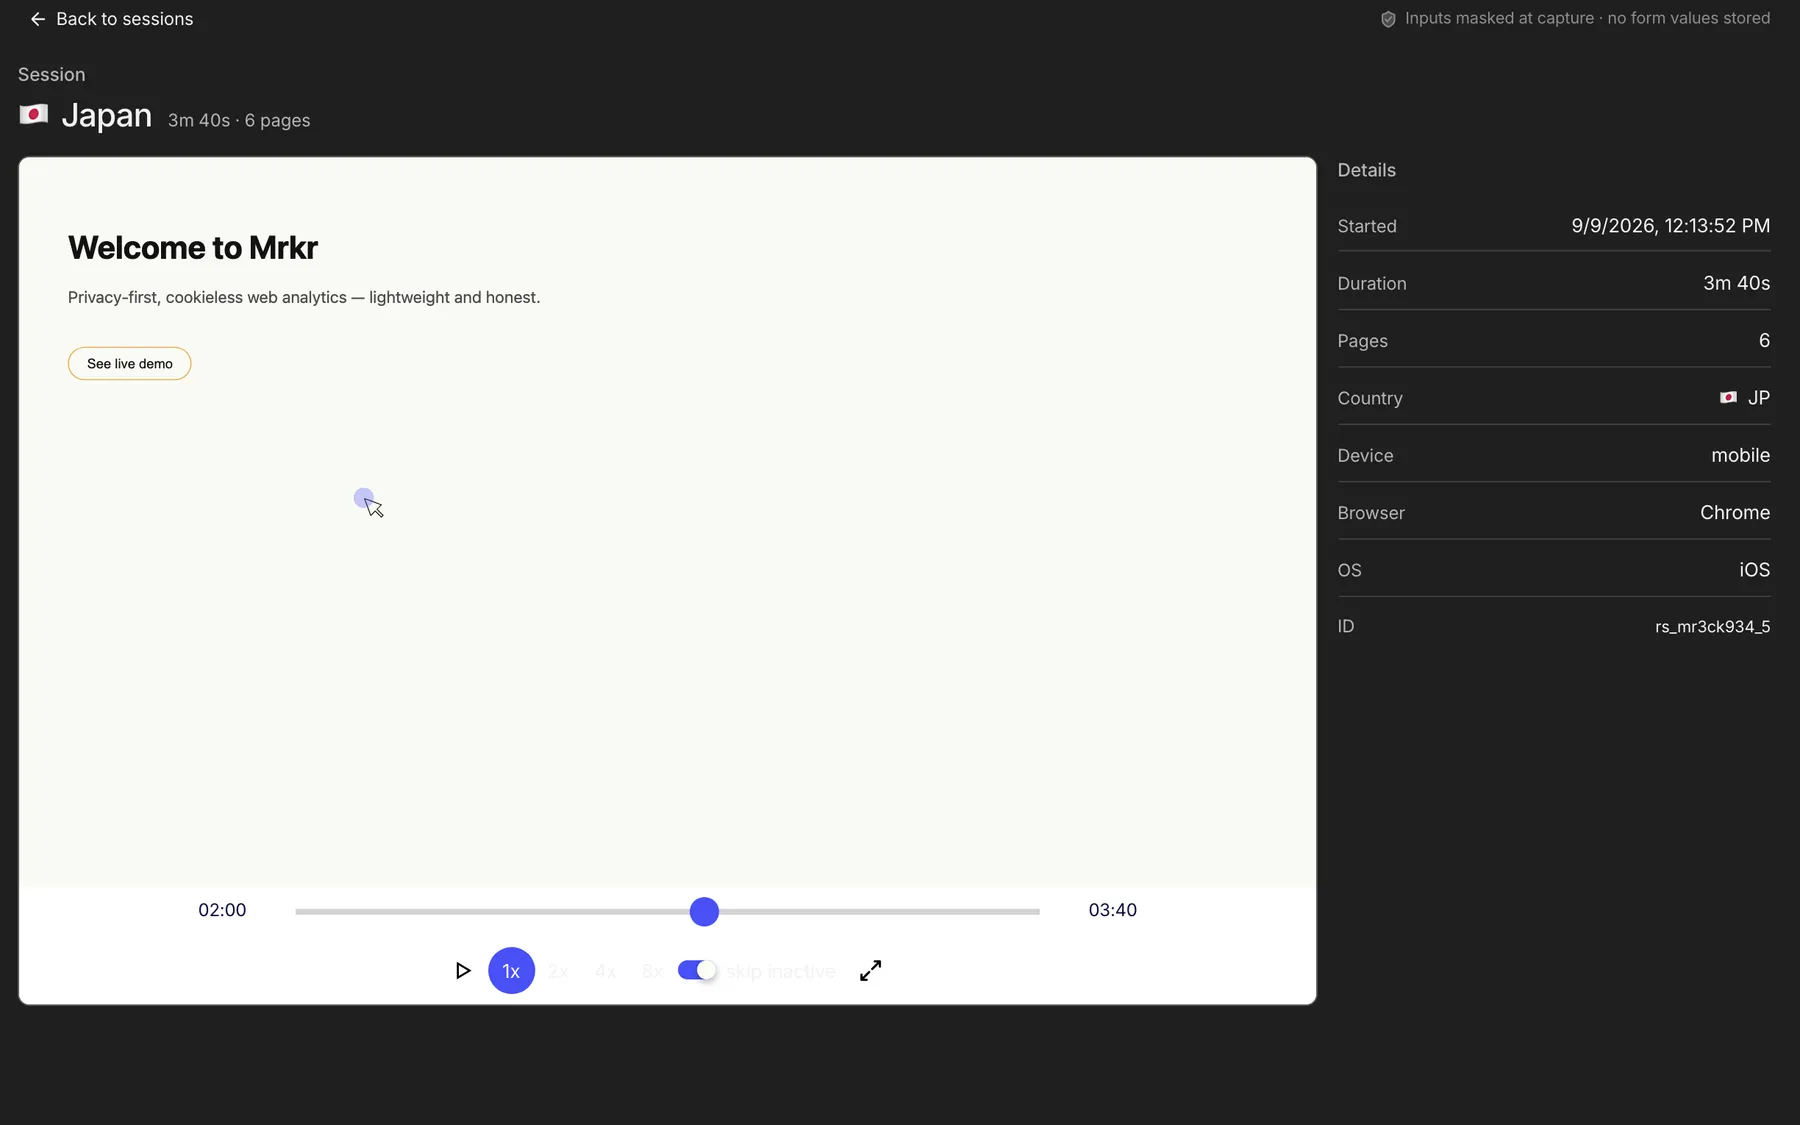The width and height of the screenshot is (1800, 1125).
Task: Click the Details panel heading
Action: coord(1366,170)
